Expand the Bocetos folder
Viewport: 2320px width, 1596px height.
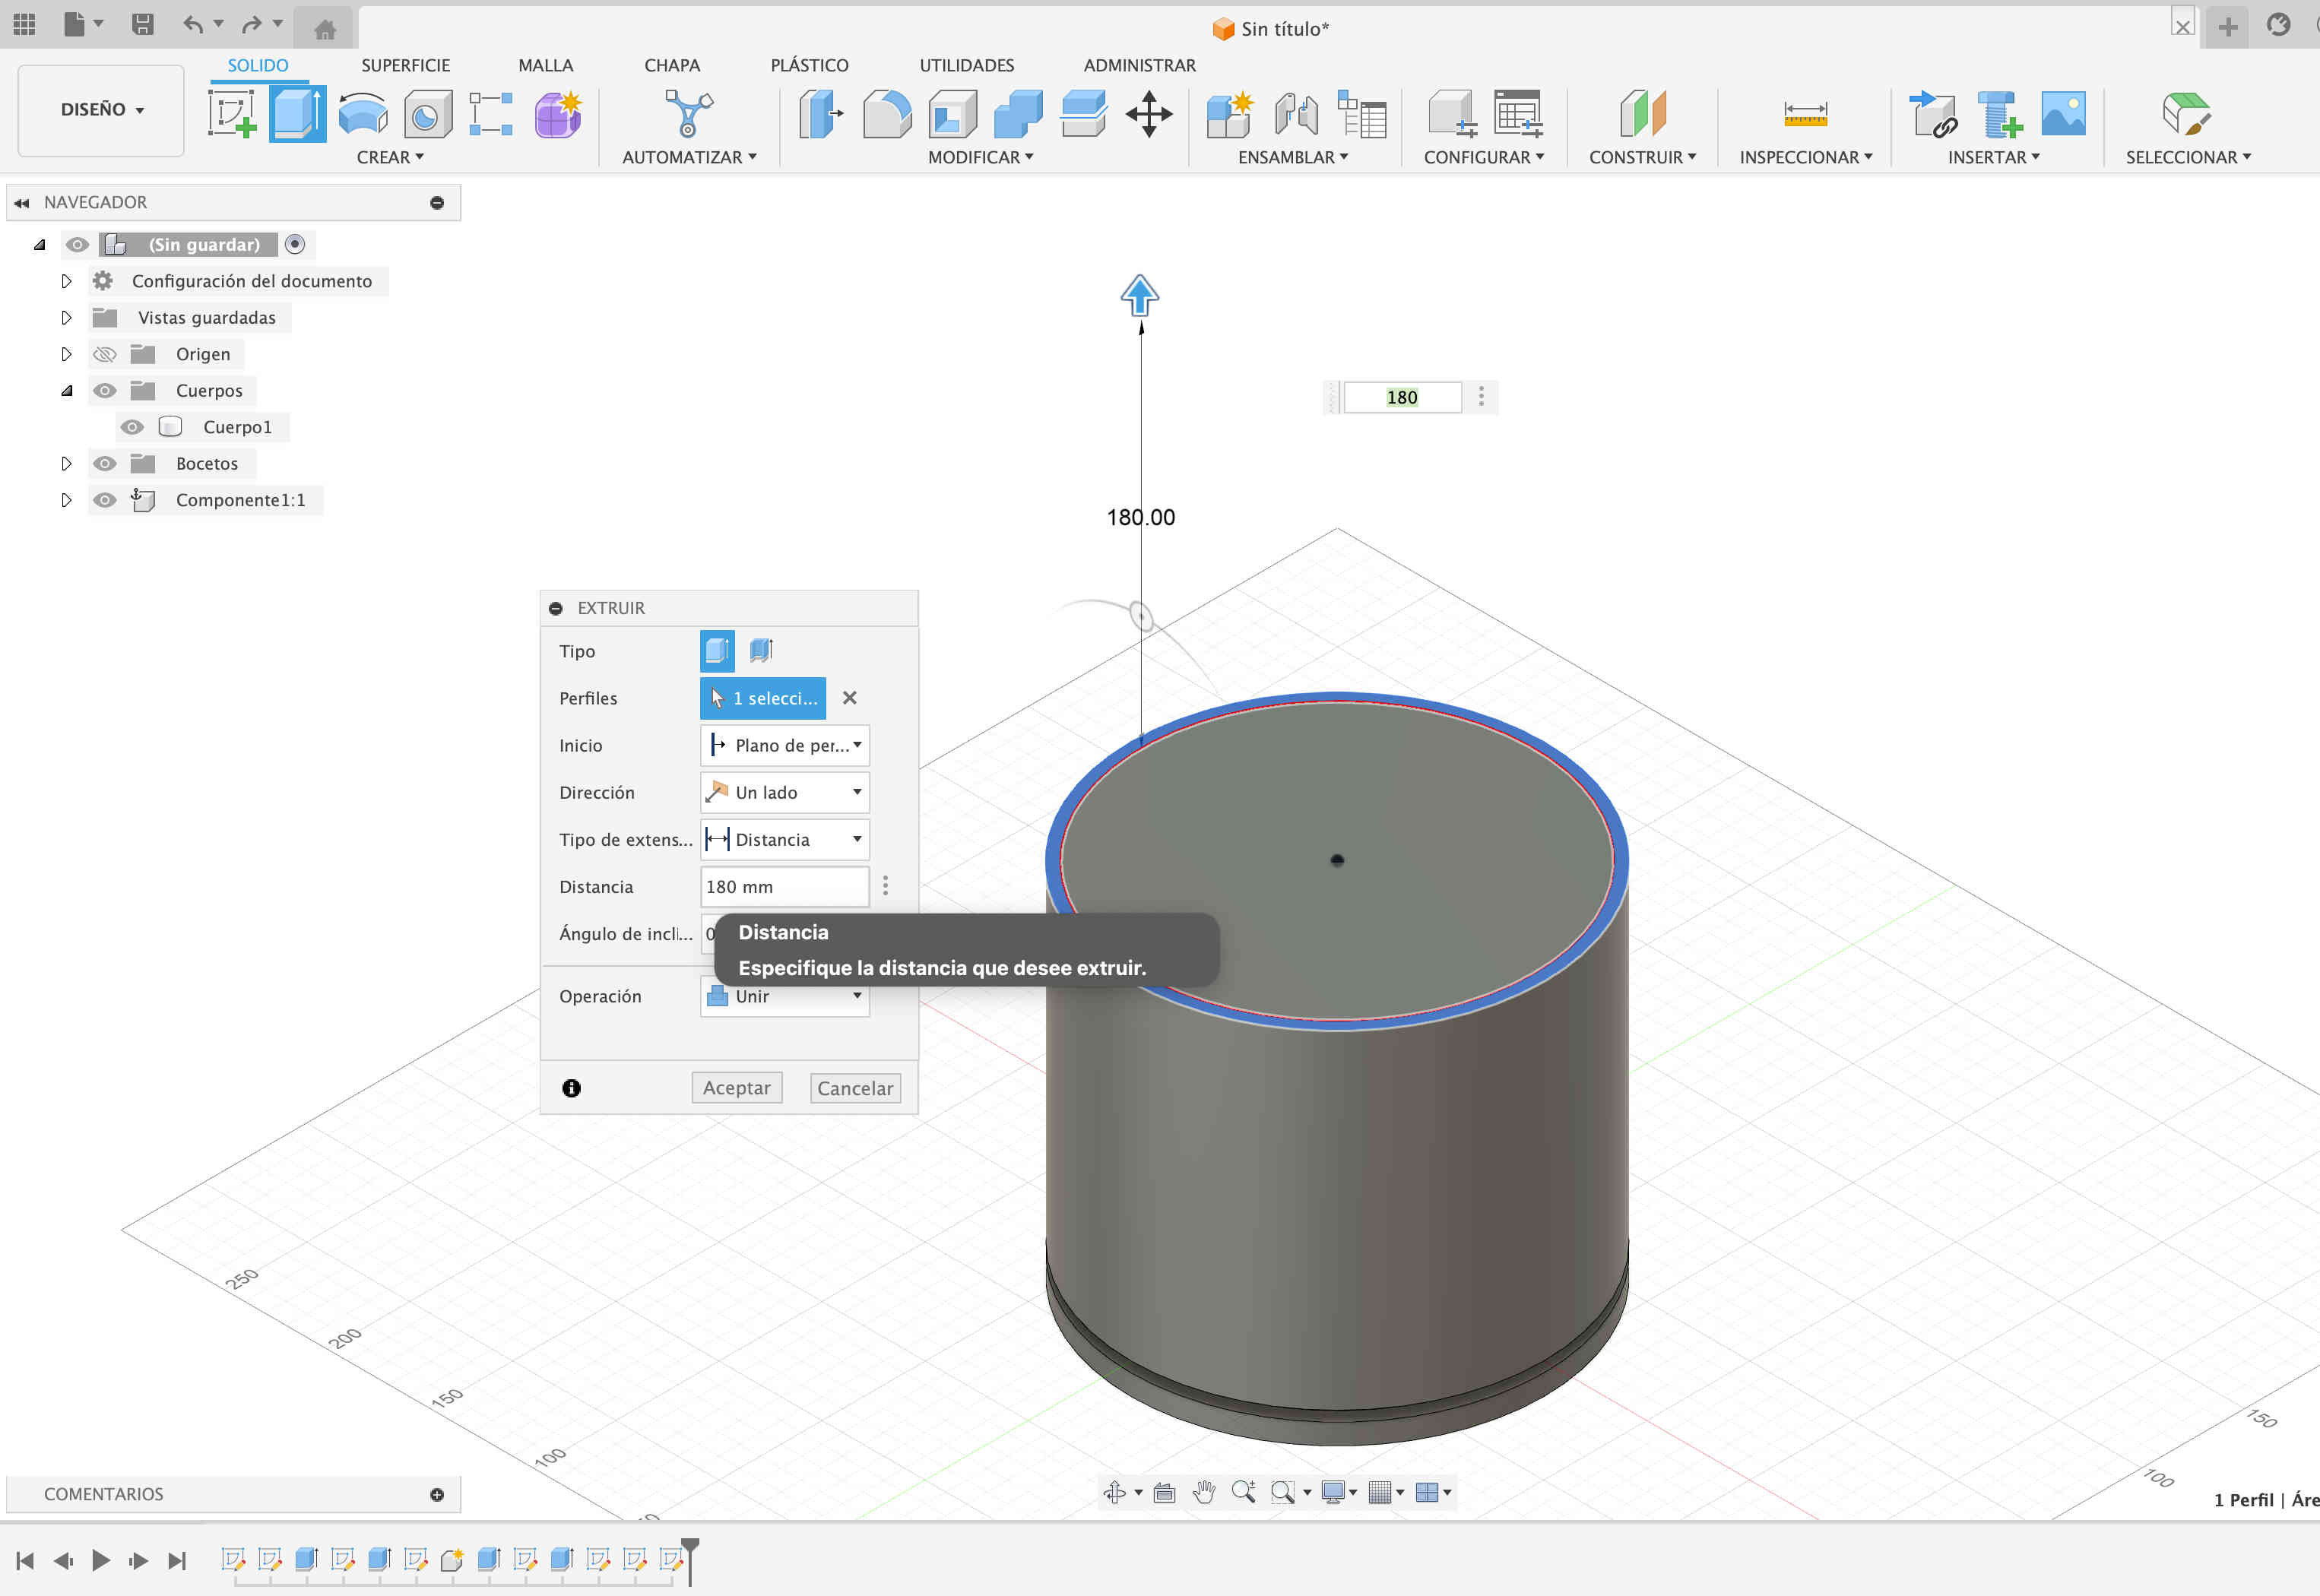click(66, 463)
